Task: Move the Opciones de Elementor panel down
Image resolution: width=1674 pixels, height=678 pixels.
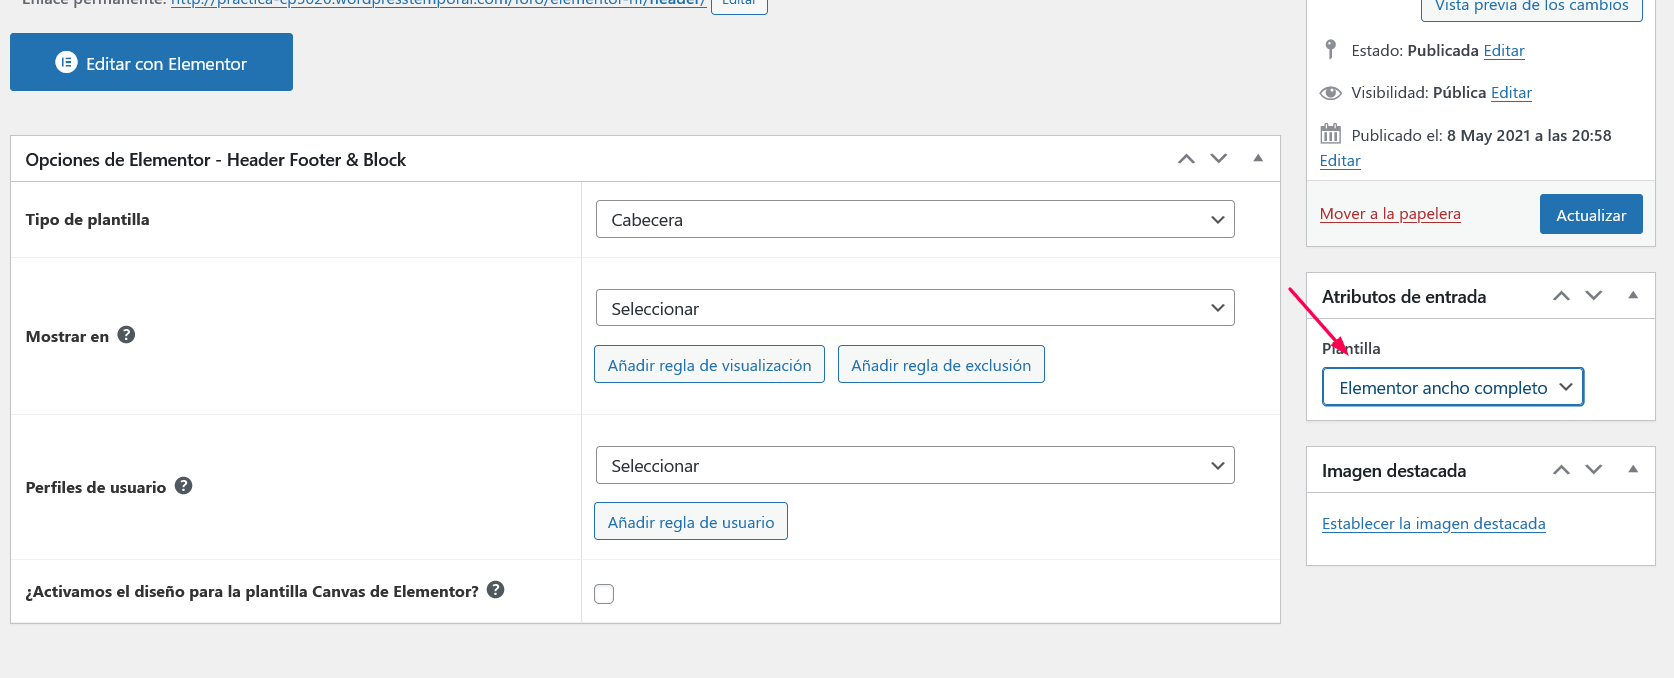Action: [x=1218, y=159]
